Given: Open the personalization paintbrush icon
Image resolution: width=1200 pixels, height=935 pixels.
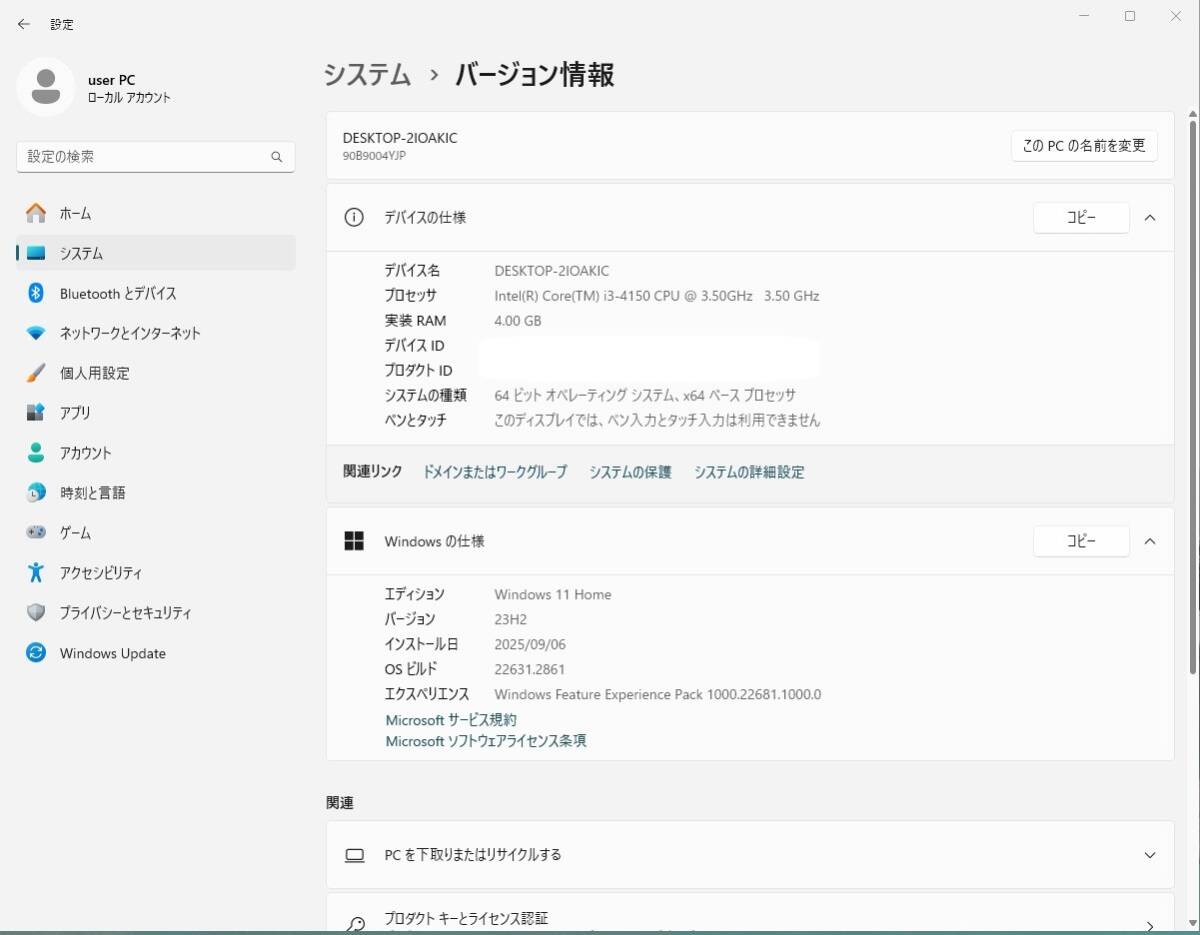Looking at the screenshot, I should [x=36, y=373].
